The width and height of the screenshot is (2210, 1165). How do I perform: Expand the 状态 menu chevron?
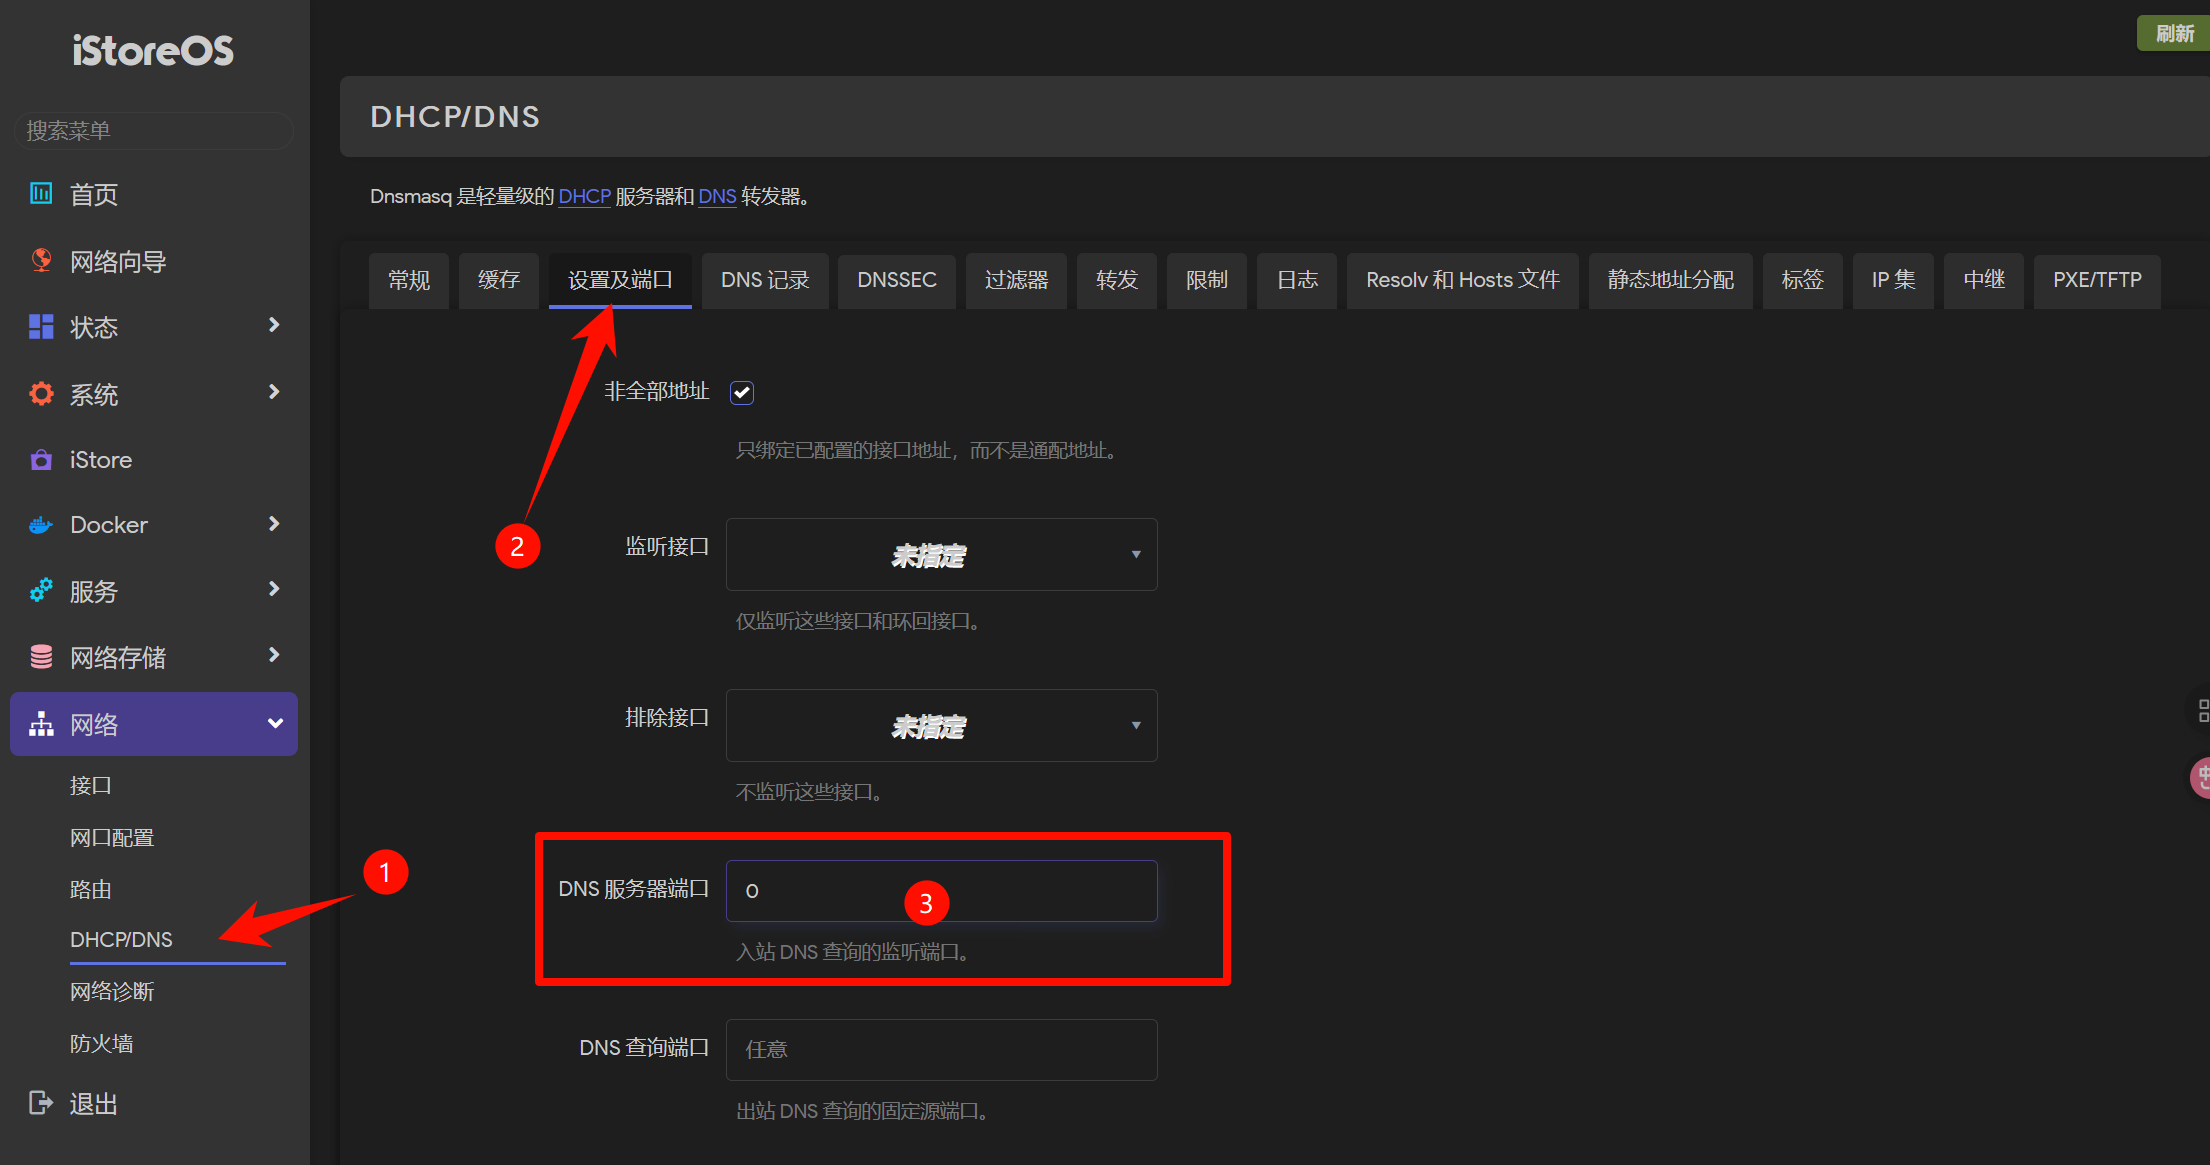click(x=274, y=326)
